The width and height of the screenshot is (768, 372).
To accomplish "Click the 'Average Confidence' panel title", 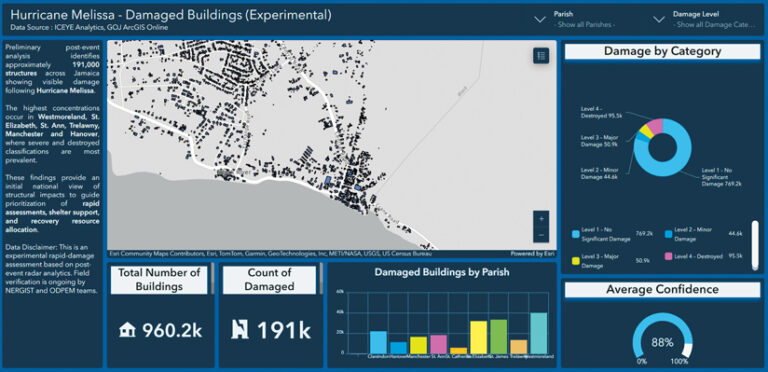I will coord(662,289).
